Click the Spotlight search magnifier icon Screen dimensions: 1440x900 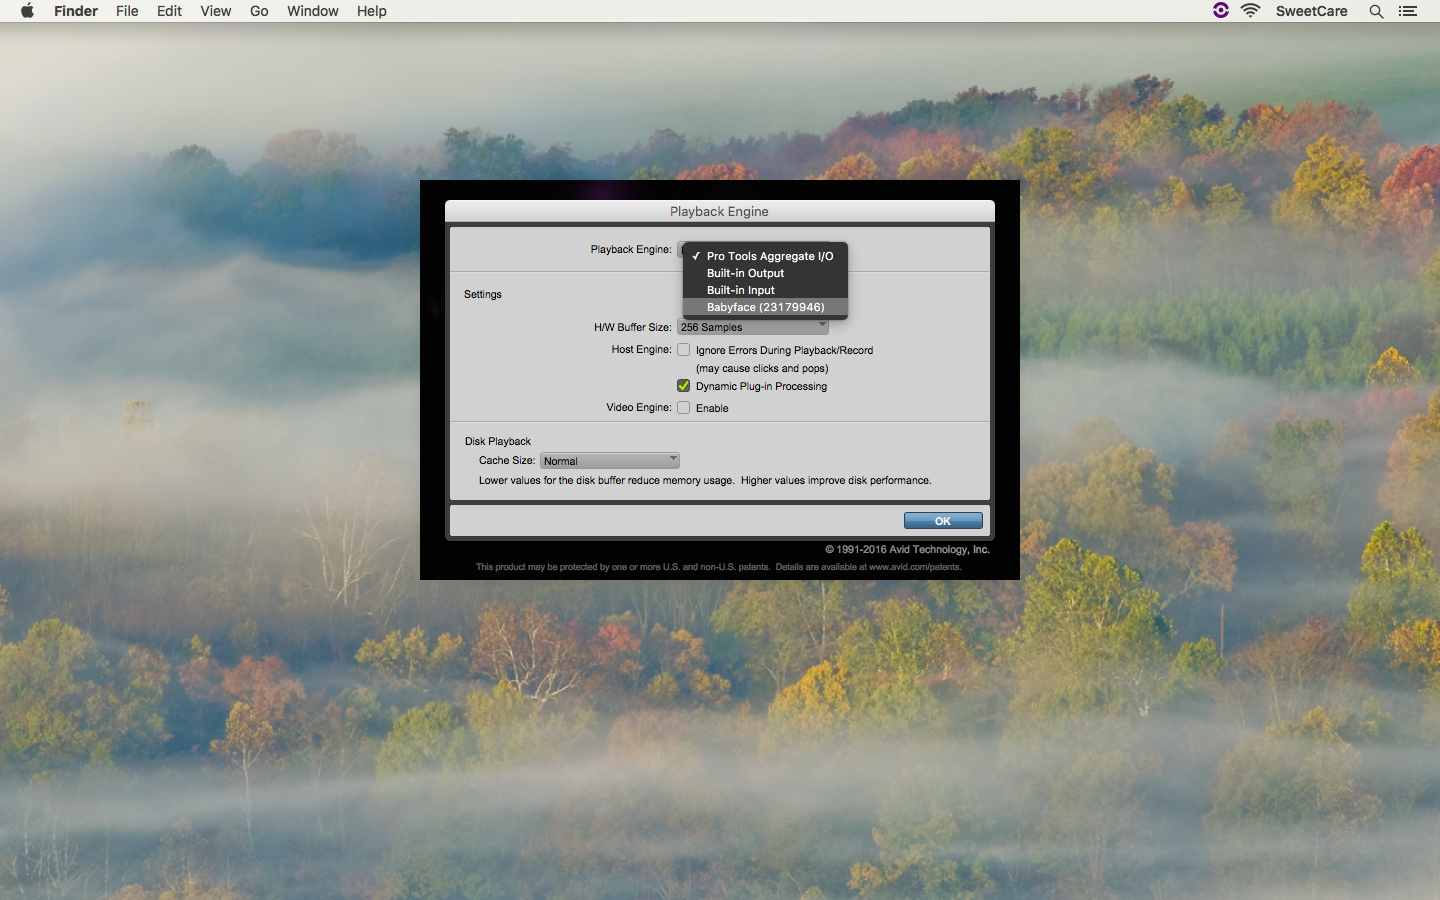coord(1376,11)
